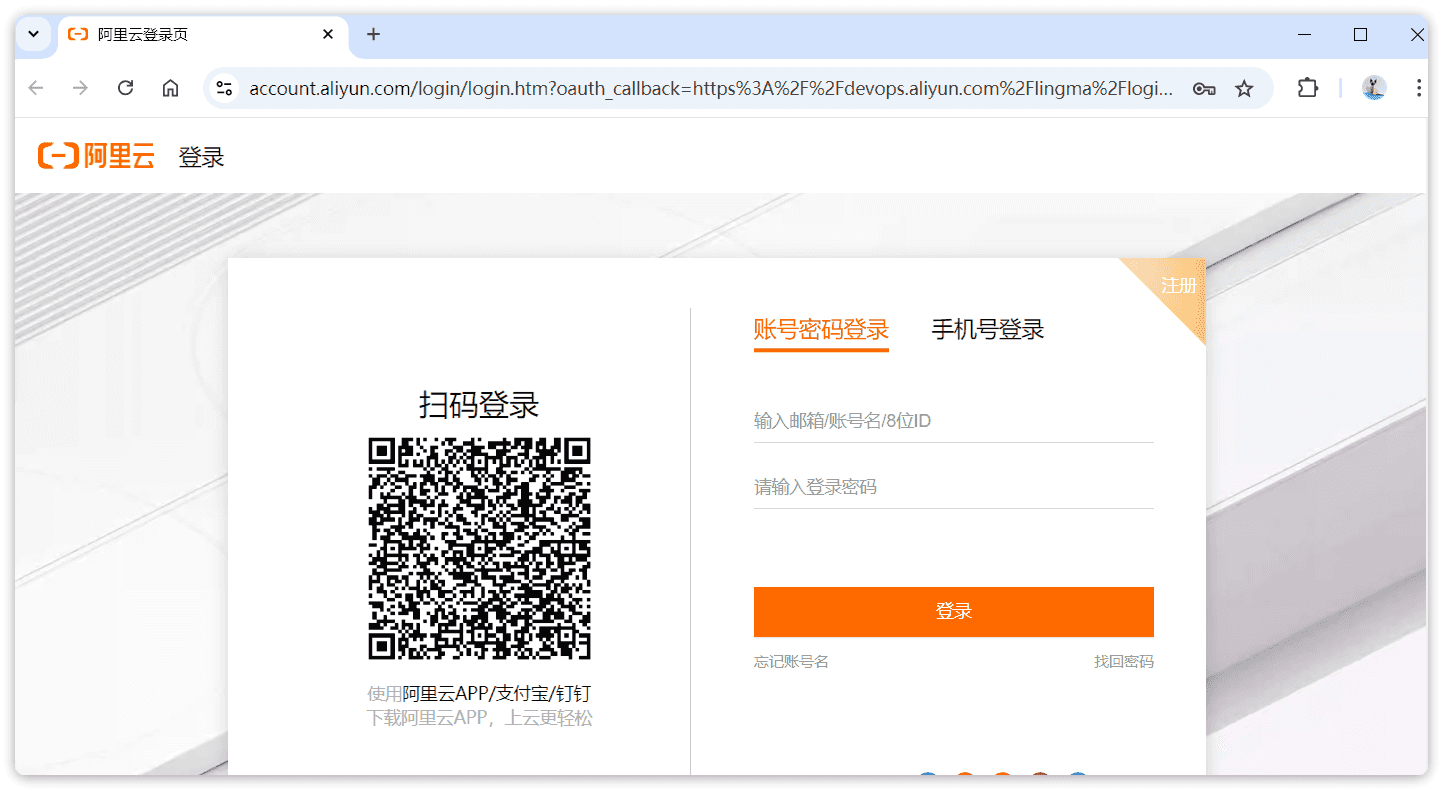This screenshot has width=1443, height=792.
Task: Open the 忘记账号名 link
Action: 791,662
